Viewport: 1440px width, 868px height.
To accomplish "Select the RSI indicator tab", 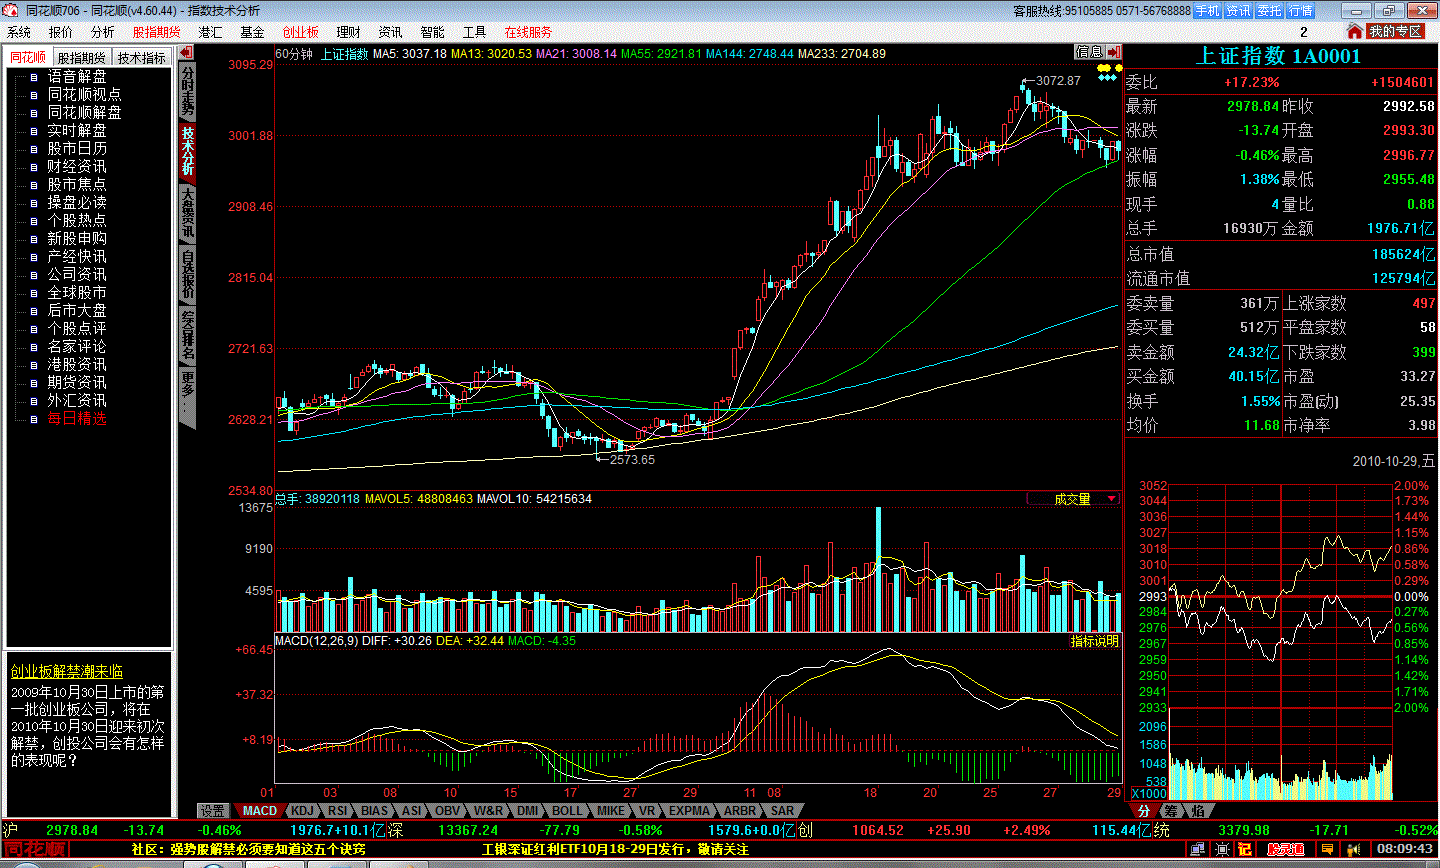I will click(338, 811).
